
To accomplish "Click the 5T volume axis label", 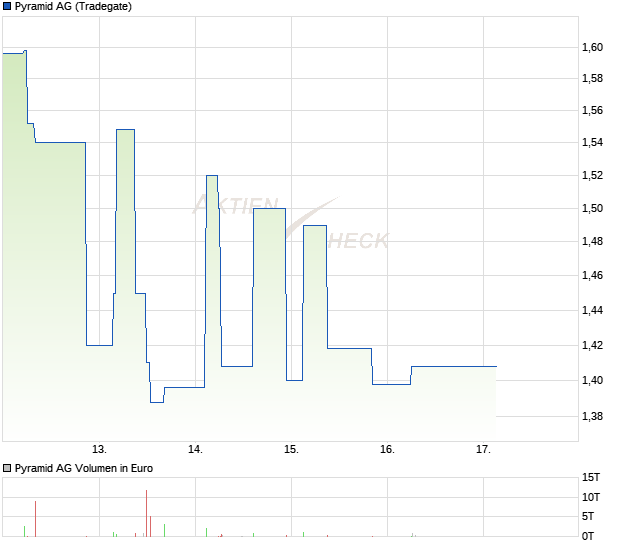I will point(588,516).
